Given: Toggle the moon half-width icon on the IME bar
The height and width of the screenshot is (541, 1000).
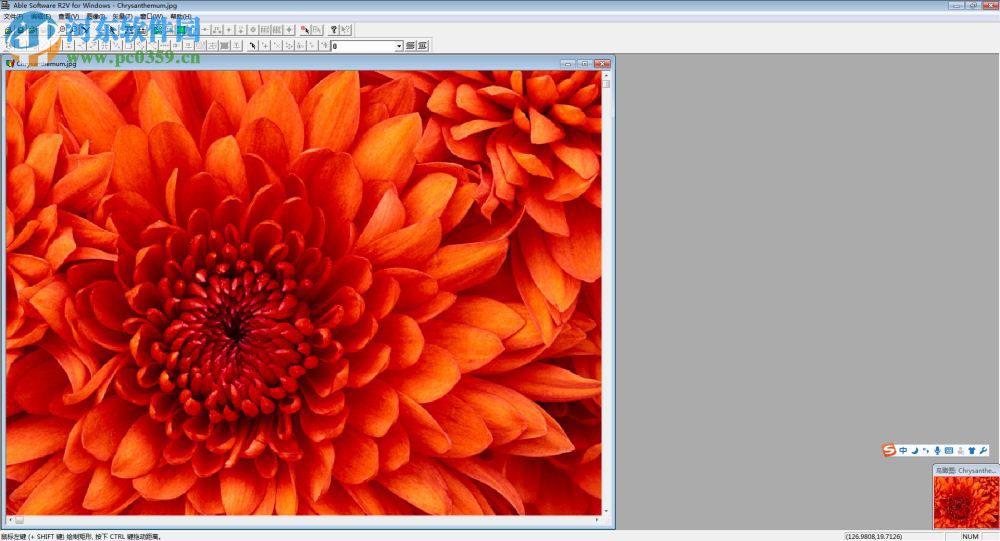Looking at the screenshot, I should click(915, 450).
